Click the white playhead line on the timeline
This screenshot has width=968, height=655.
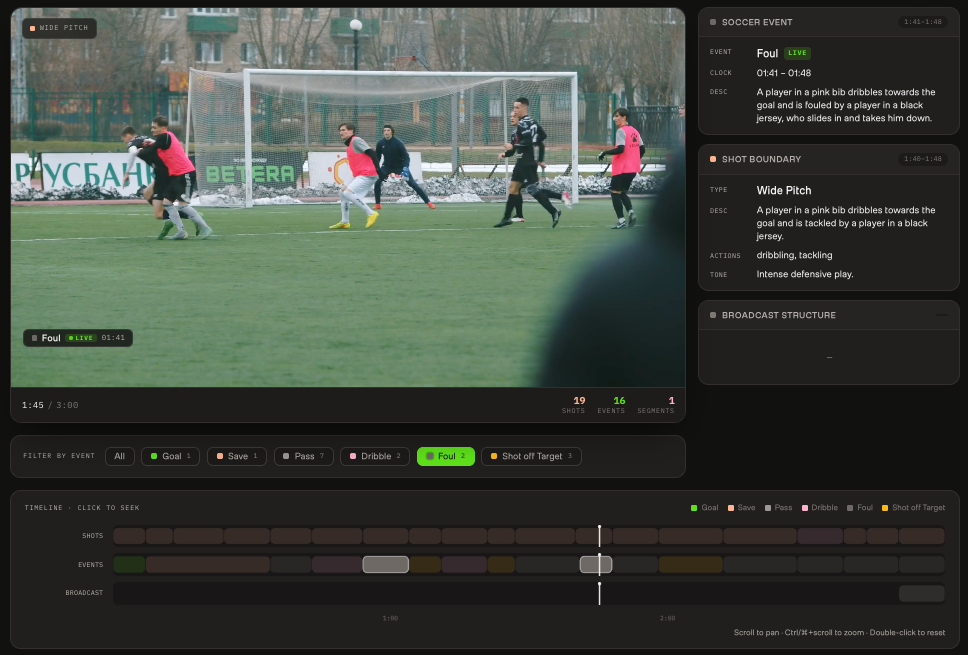coord(599,565)
